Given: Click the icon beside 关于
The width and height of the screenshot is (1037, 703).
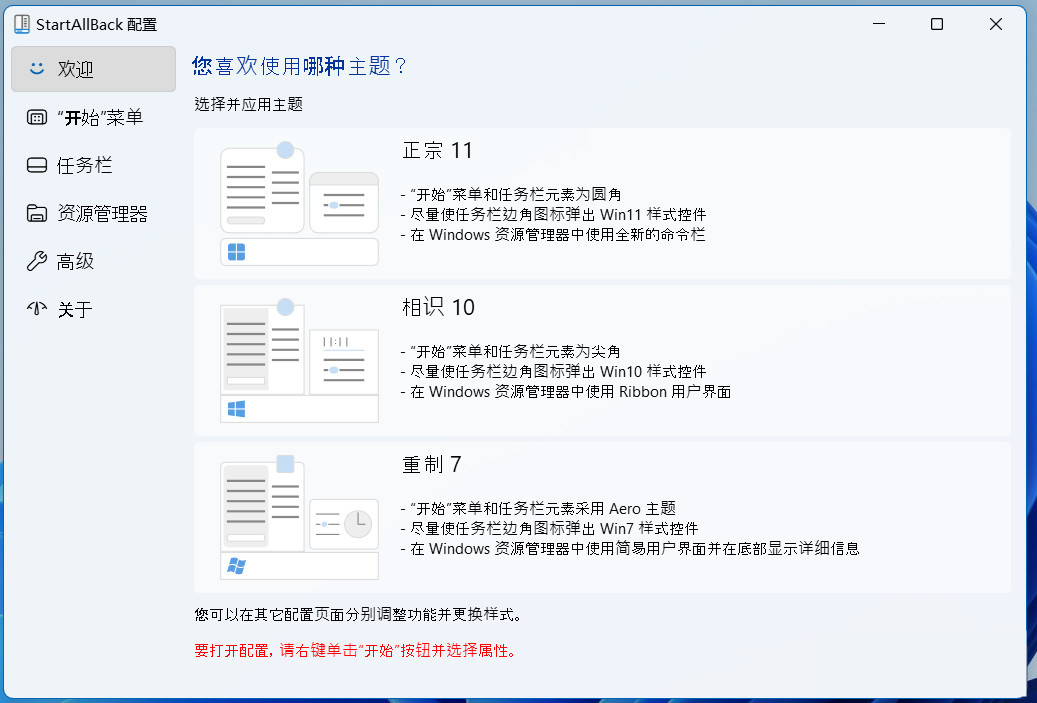Looking at the screenshot, I should coord(37,309).
